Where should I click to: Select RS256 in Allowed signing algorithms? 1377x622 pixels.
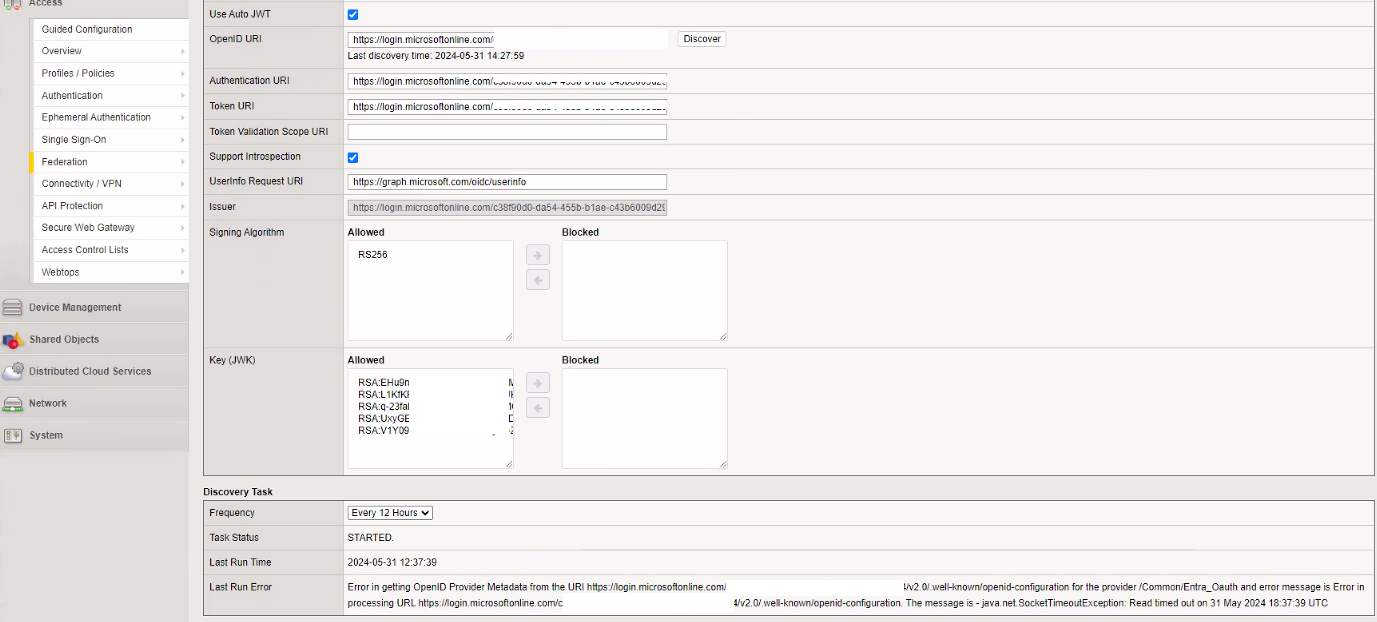[373, 255]
